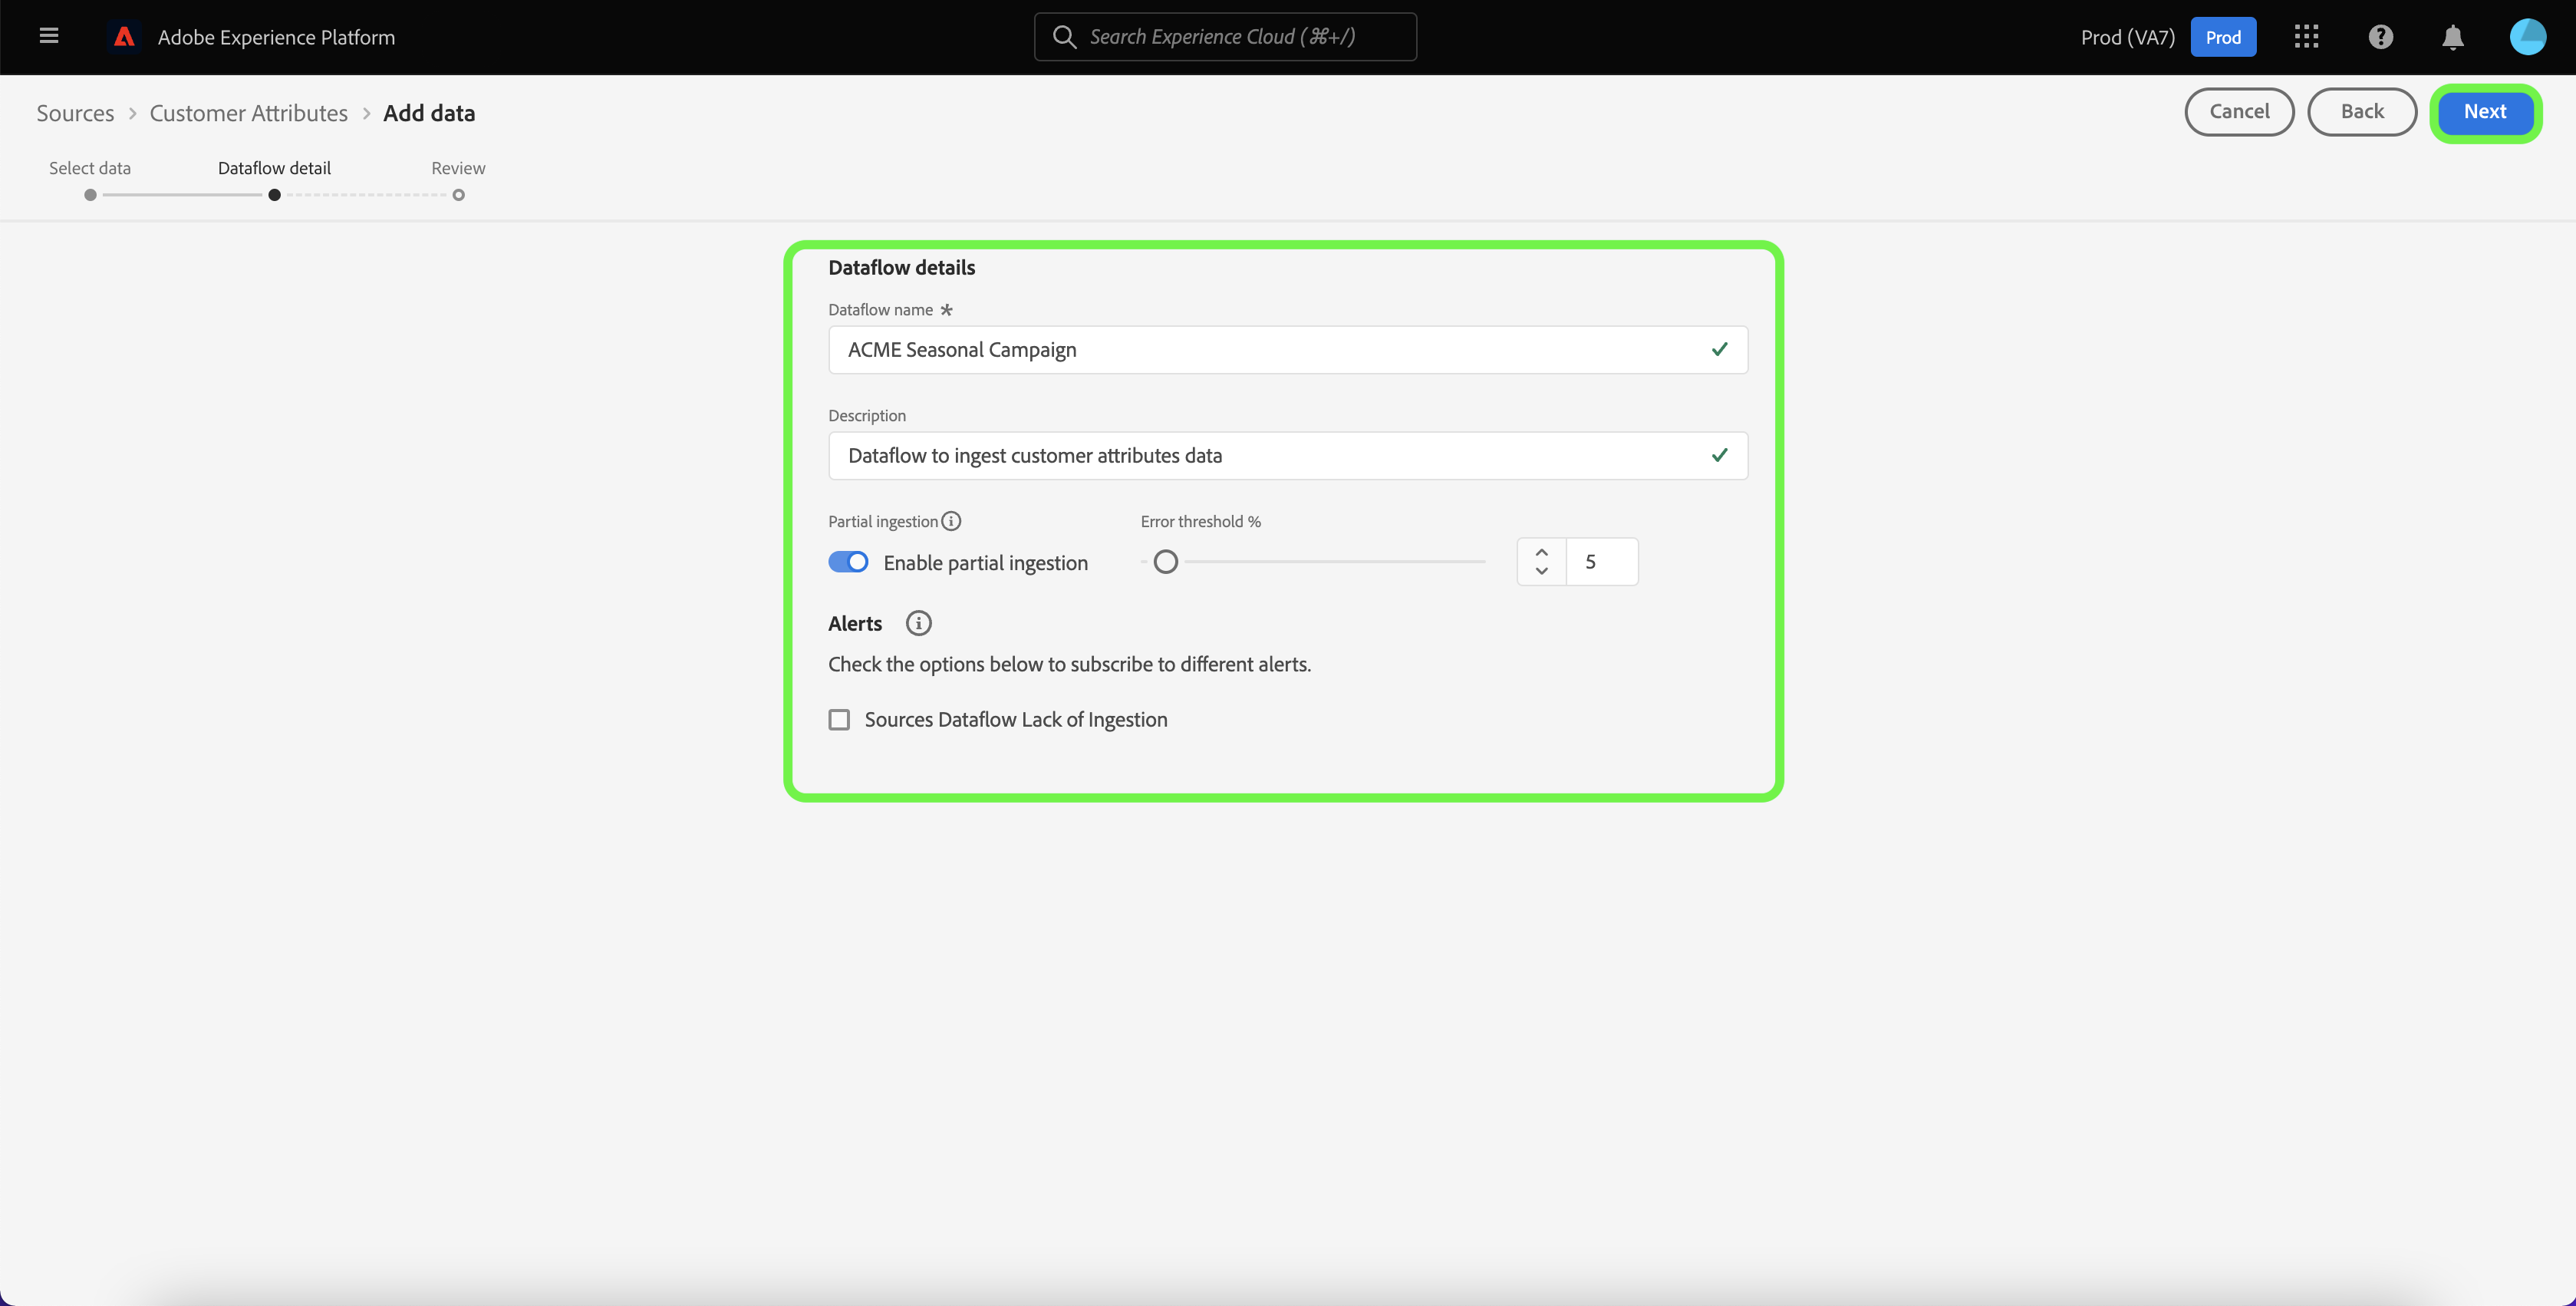This screenshot has width=2576, height=1306.
Task: Open the app switcher grid icon
Action: (2306, 37)
